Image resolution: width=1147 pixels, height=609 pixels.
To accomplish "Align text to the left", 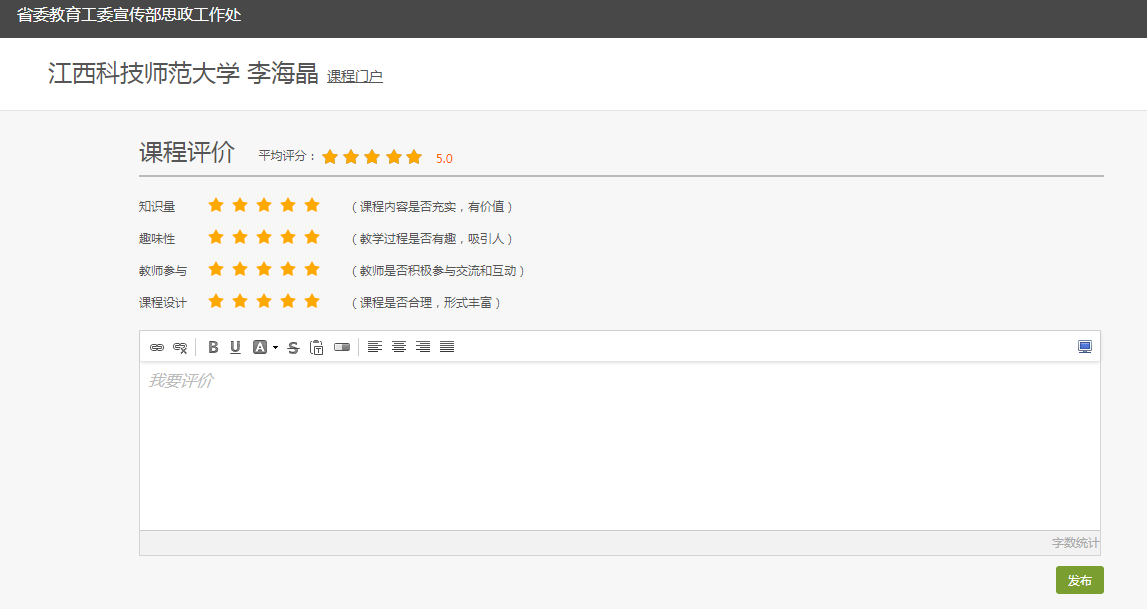I will pos(375,347).
